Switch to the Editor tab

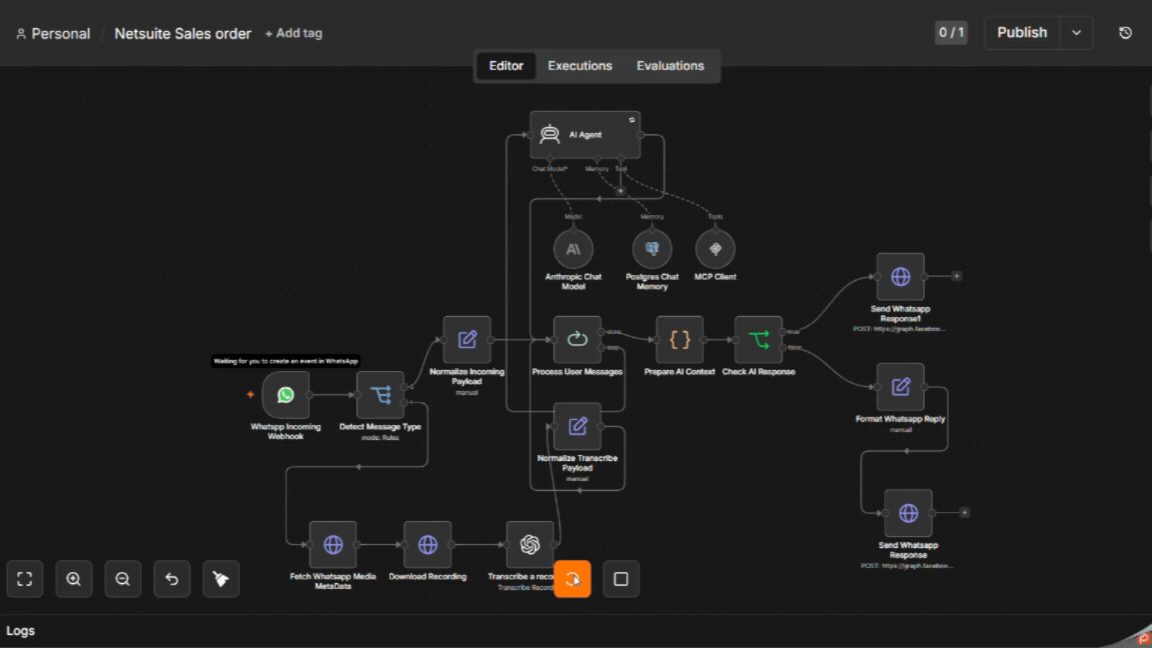tap(506, 65)
